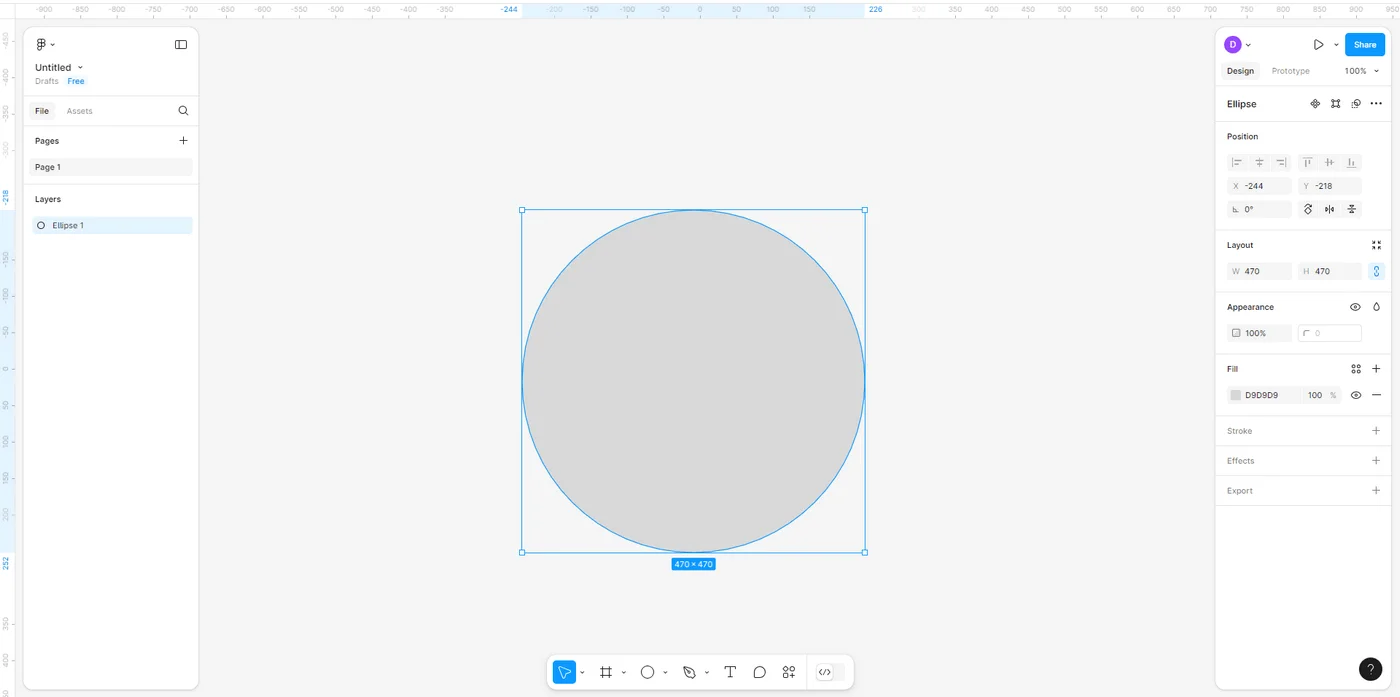Select the Move tool in the bottom toolbar
1400x697 pixels.
tap(564, 672)
